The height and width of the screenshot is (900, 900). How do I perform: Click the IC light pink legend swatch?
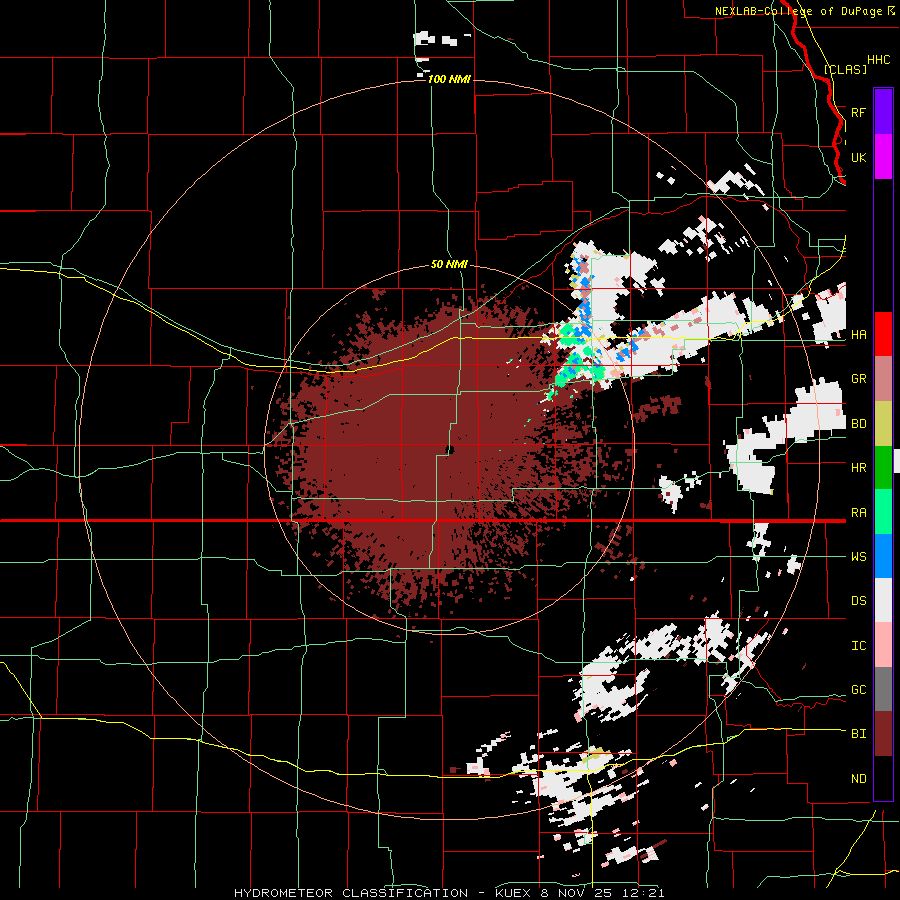tap(883, 645)
